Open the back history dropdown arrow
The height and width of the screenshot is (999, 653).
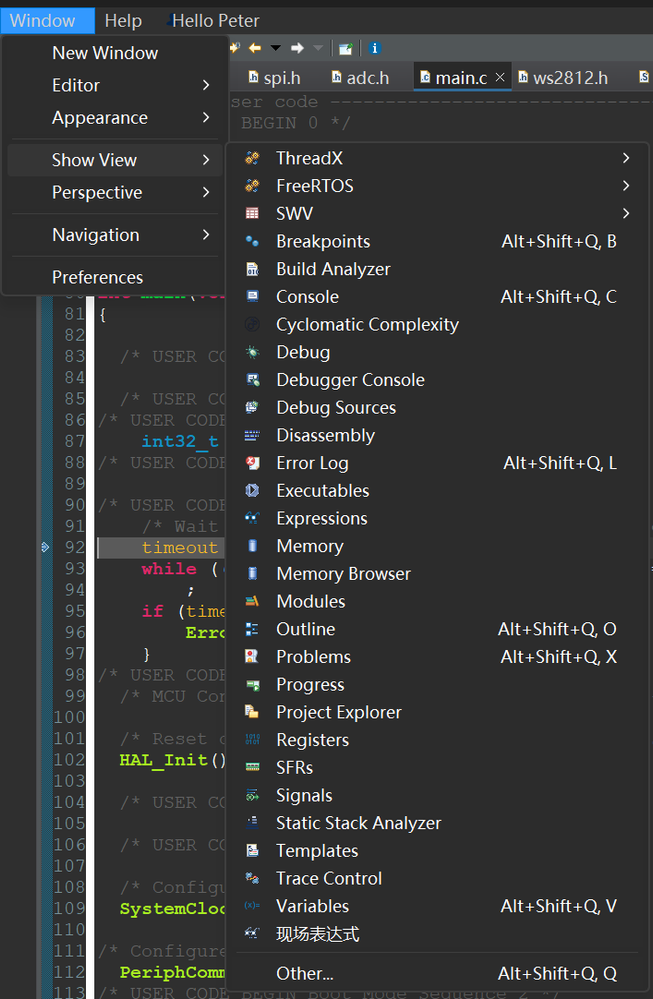click(275, 48)
